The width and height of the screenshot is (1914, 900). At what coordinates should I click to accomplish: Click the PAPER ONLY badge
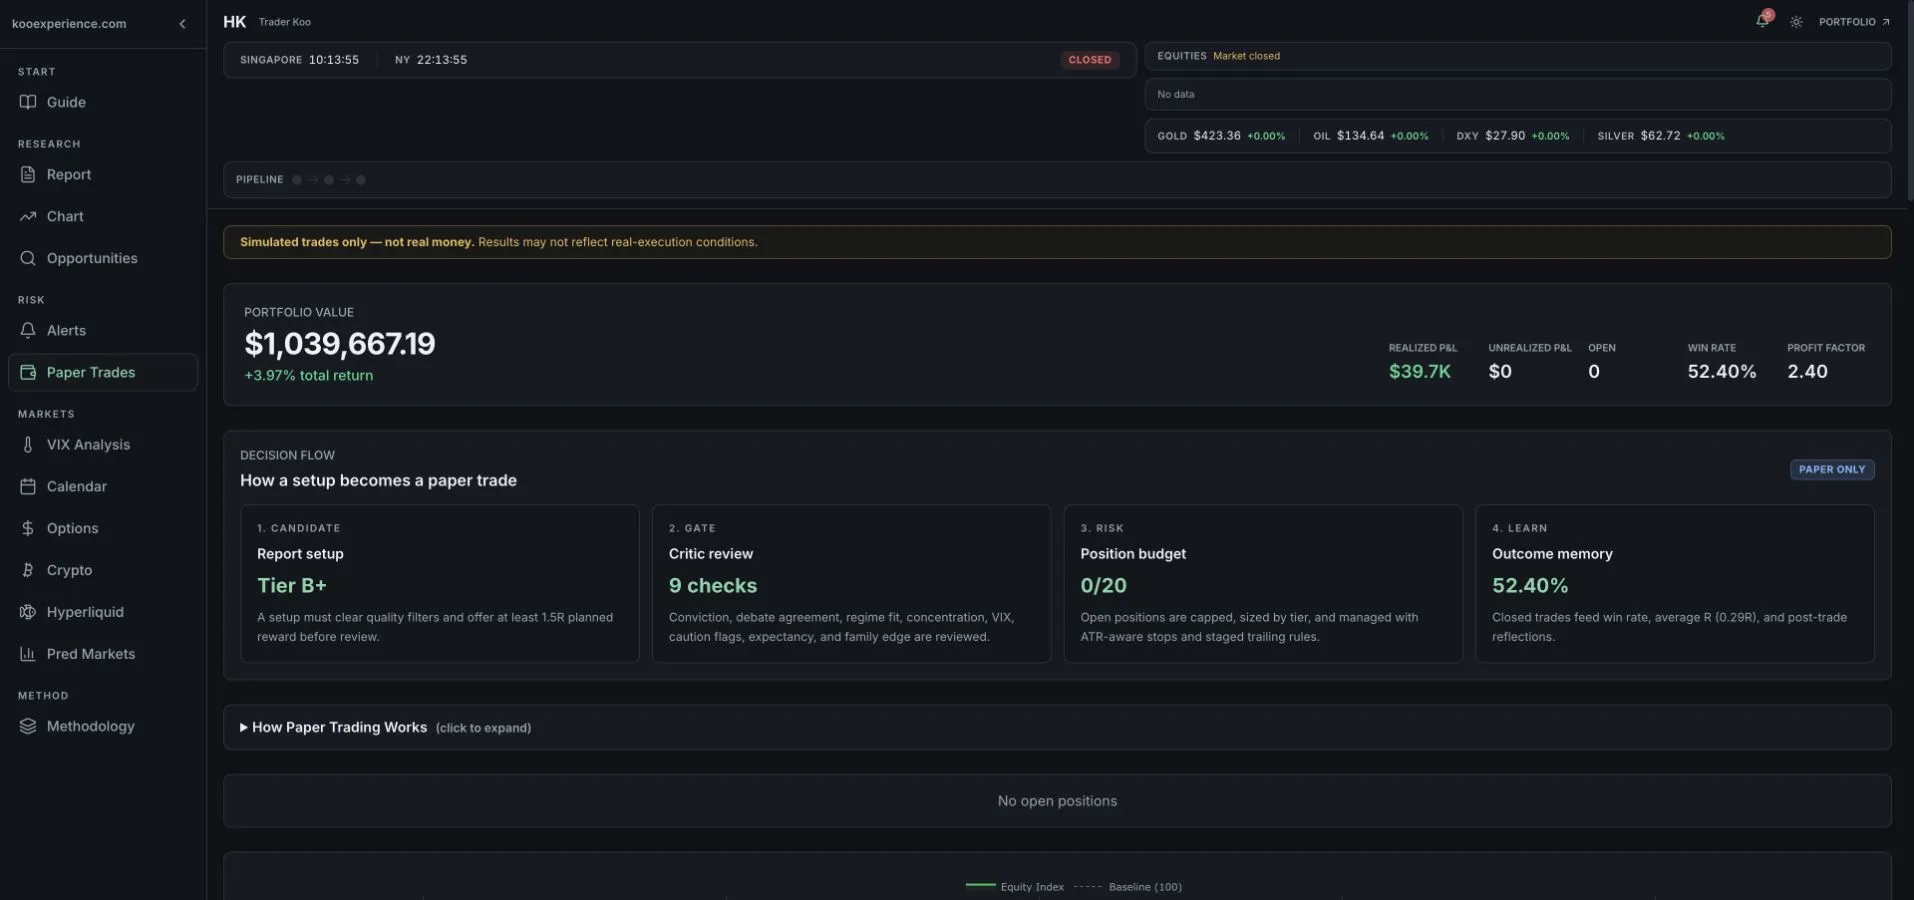1832,469
